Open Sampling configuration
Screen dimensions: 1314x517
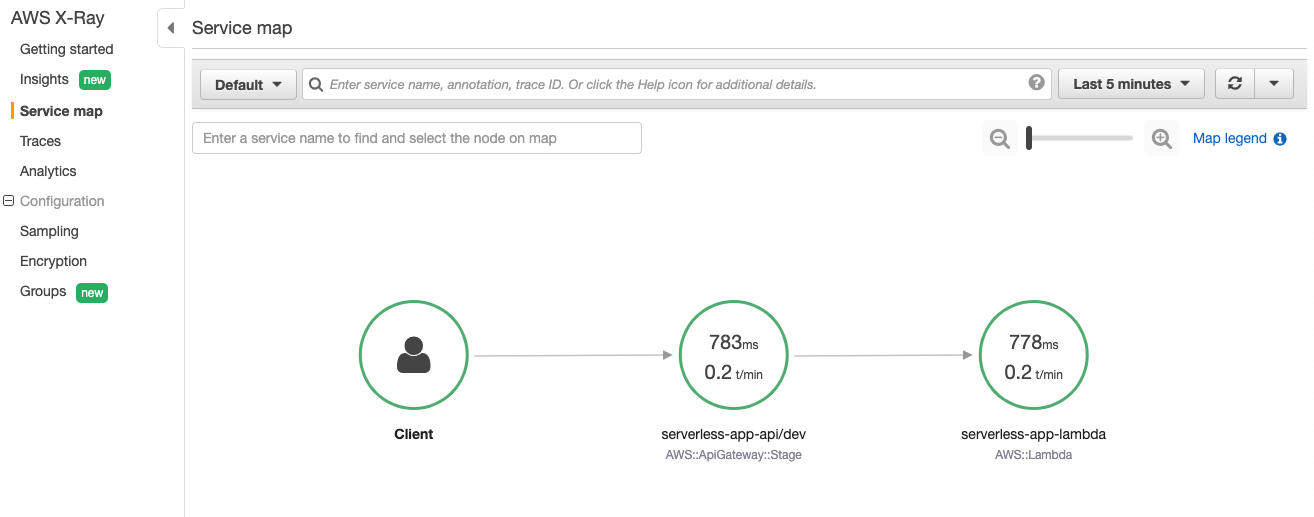coord(49,231)
